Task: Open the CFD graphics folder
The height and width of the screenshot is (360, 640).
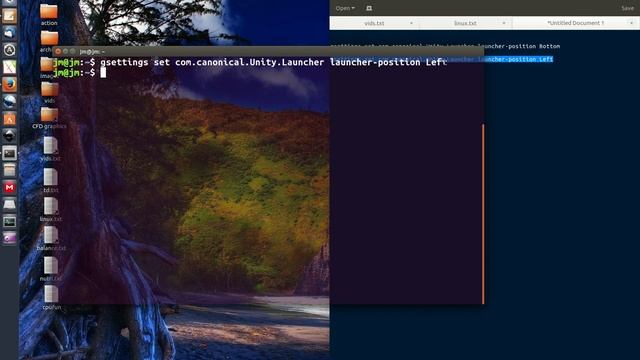Action: [x=49, y=118]
